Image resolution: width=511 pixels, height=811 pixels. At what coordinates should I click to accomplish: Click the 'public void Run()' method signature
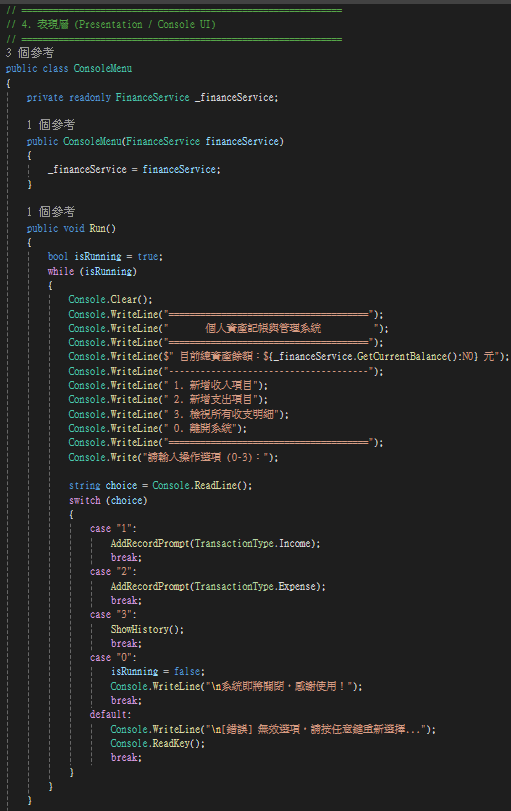click(x=71, y=228)
